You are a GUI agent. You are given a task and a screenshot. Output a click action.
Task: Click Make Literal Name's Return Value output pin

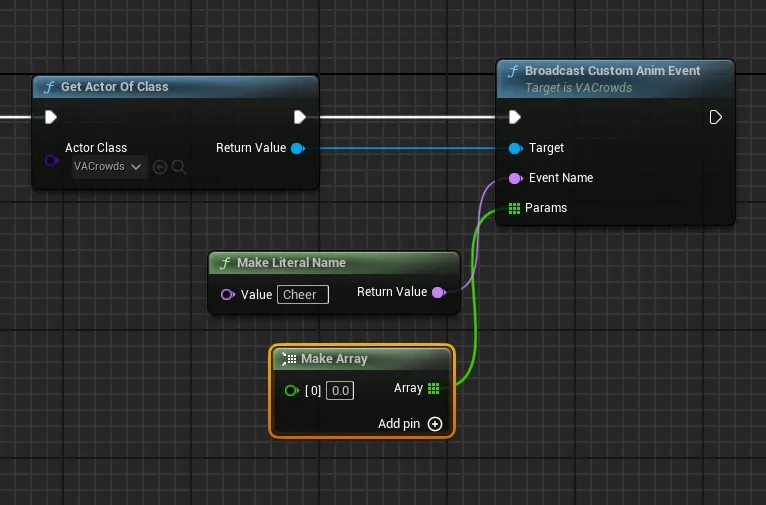point(437,292)
